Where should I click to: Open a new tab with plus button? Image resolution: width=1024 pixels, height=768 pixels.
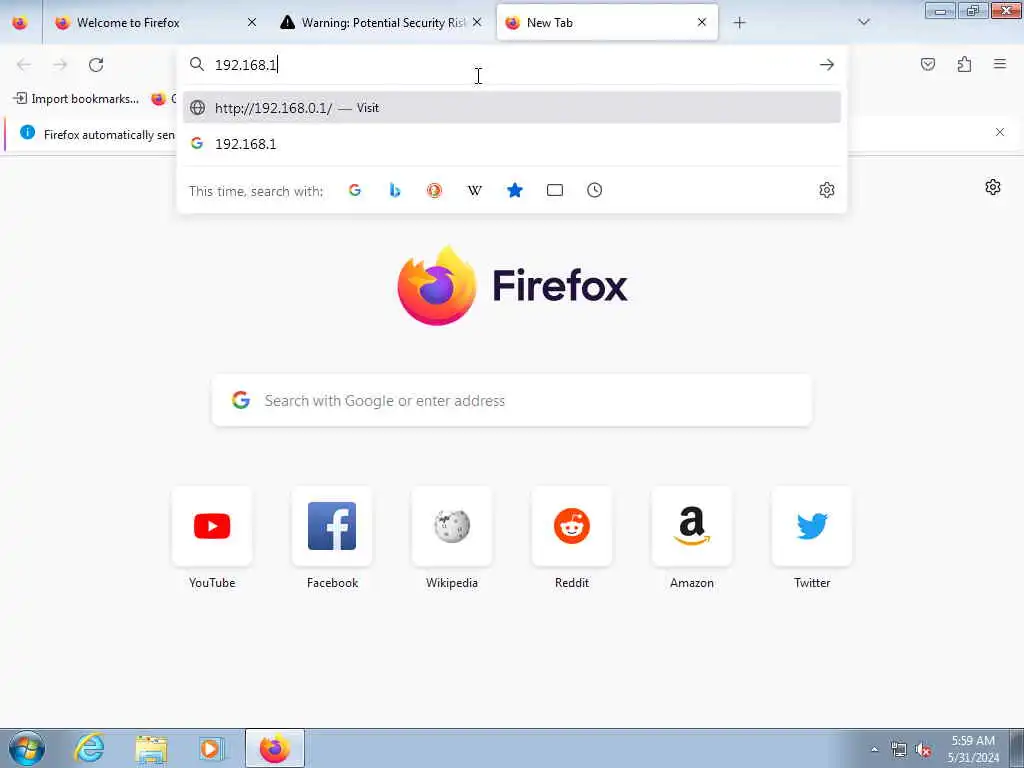click(739, 23)
